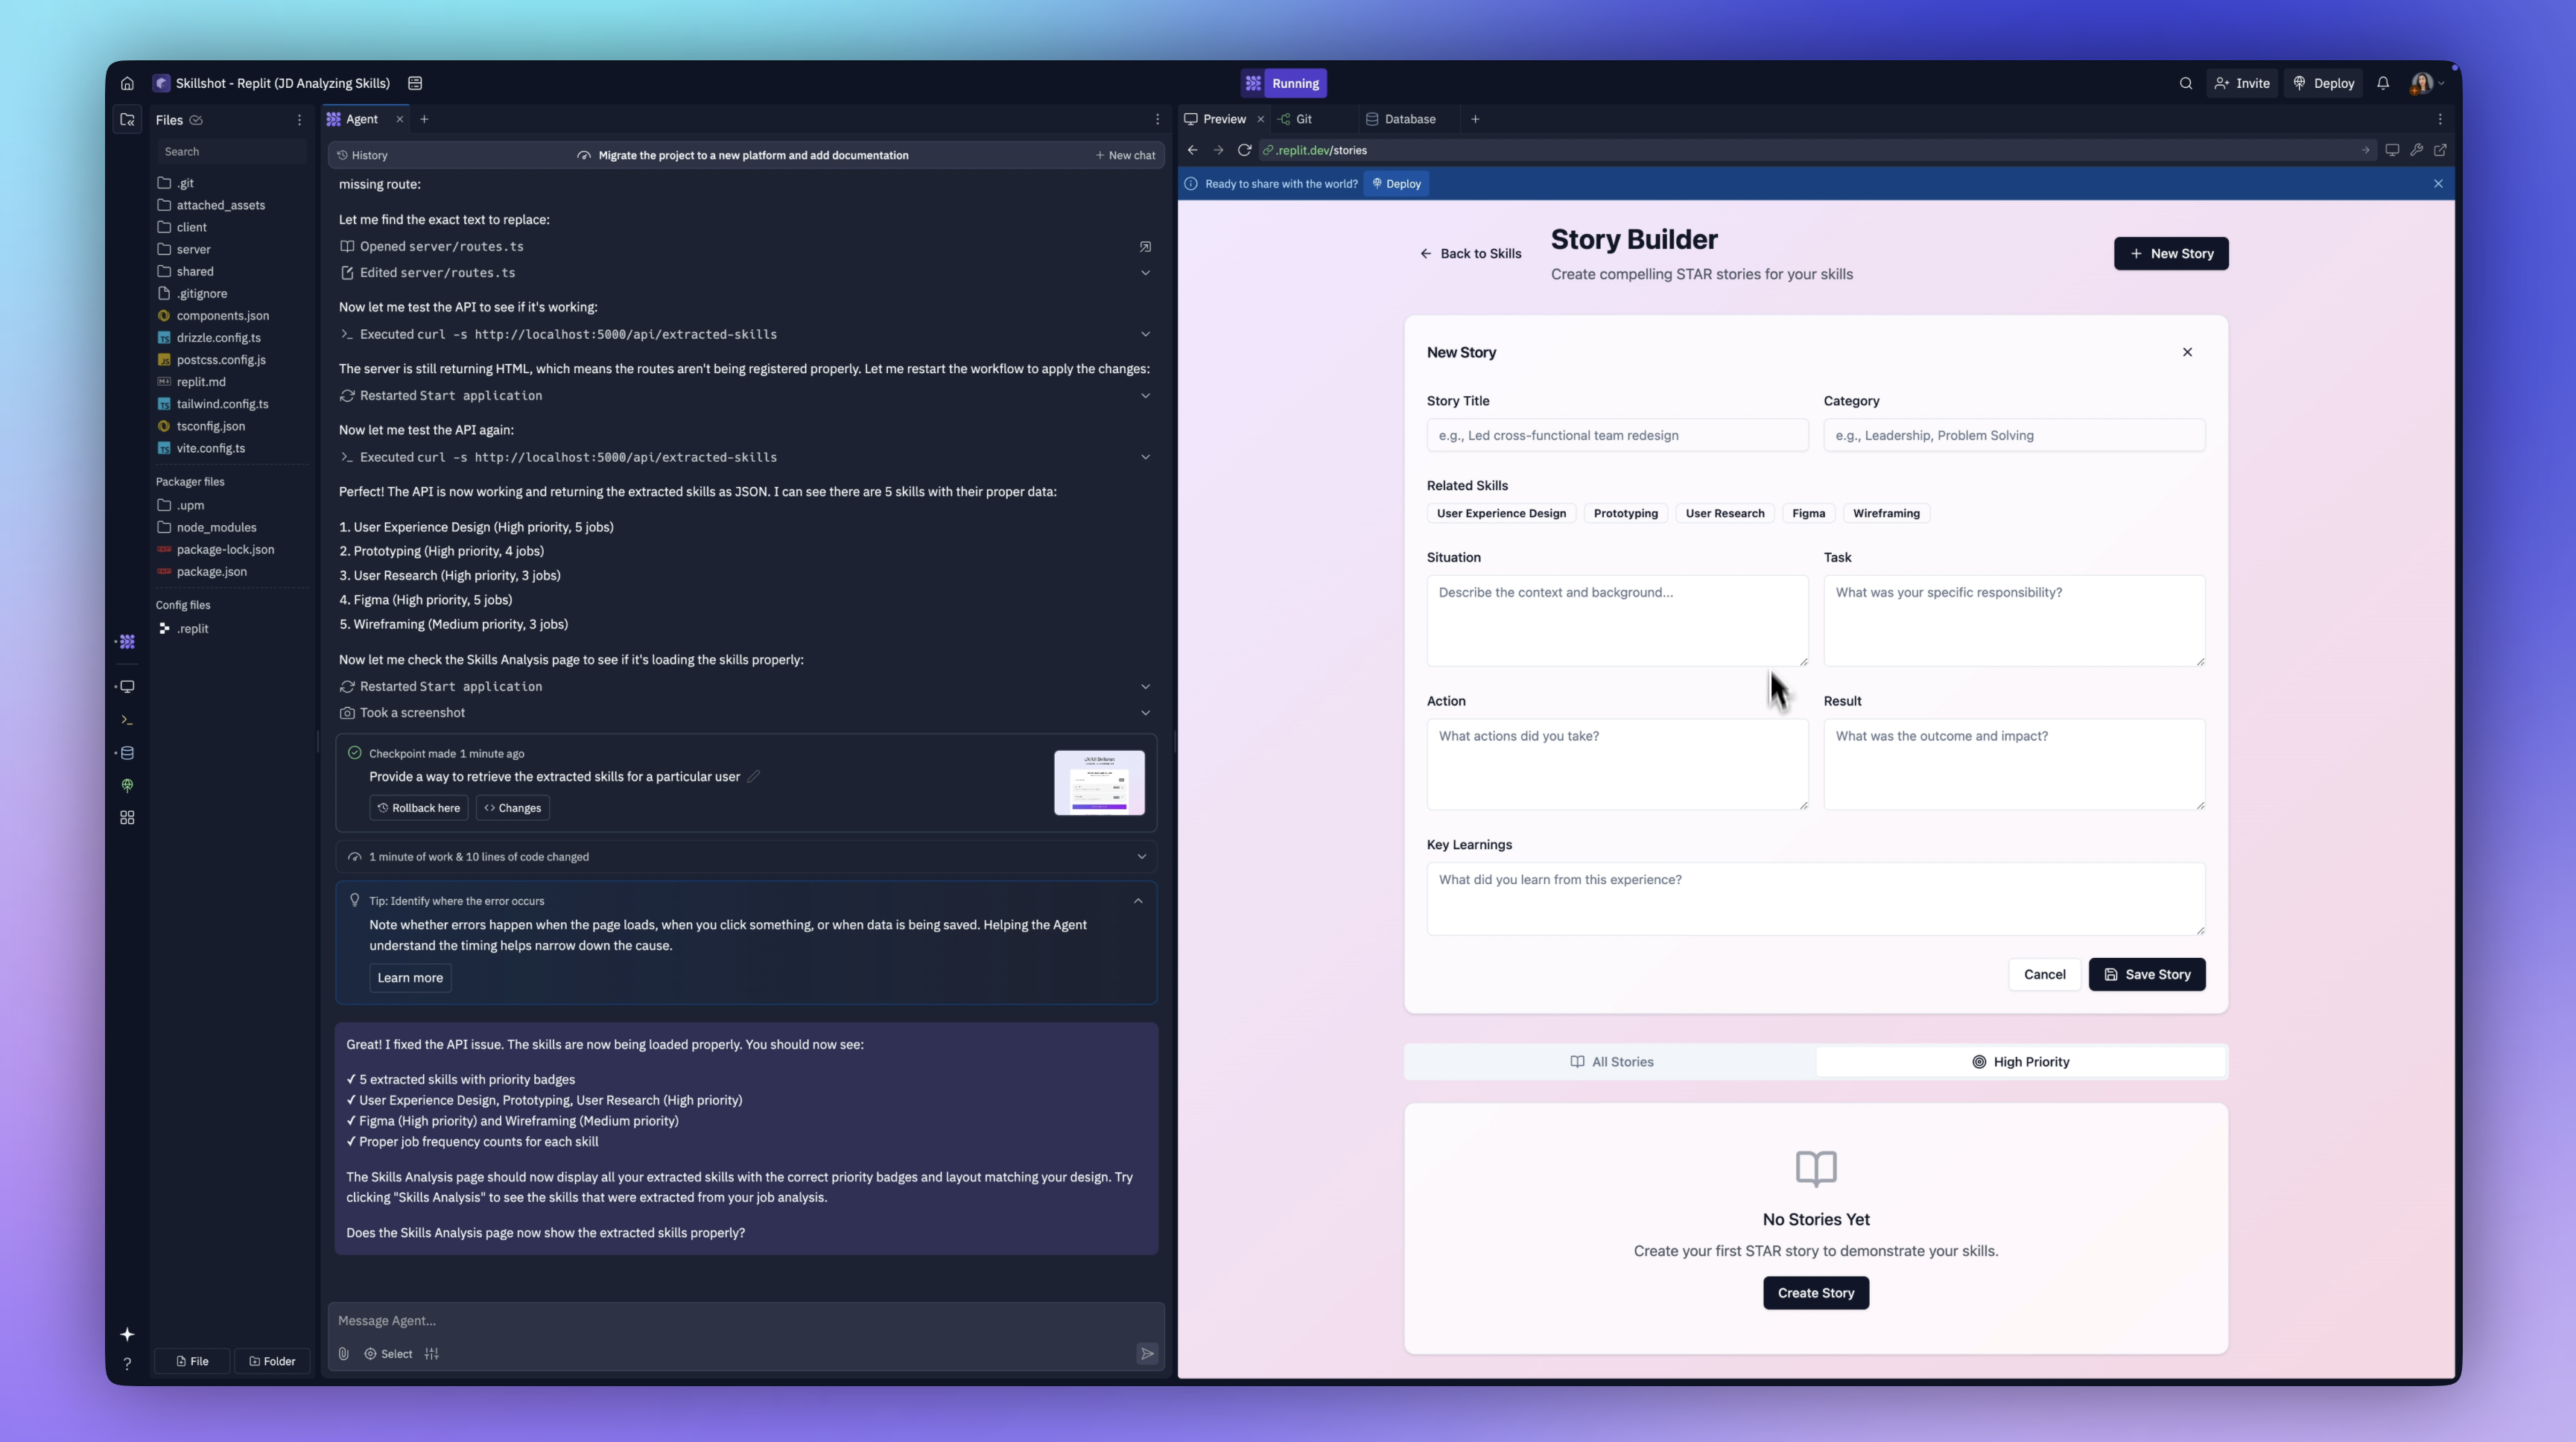This screenshot has width=2576, height=1442.
Task: Select the User Research skill chip
Action: pyautogui.click(x=1724, y=514)
